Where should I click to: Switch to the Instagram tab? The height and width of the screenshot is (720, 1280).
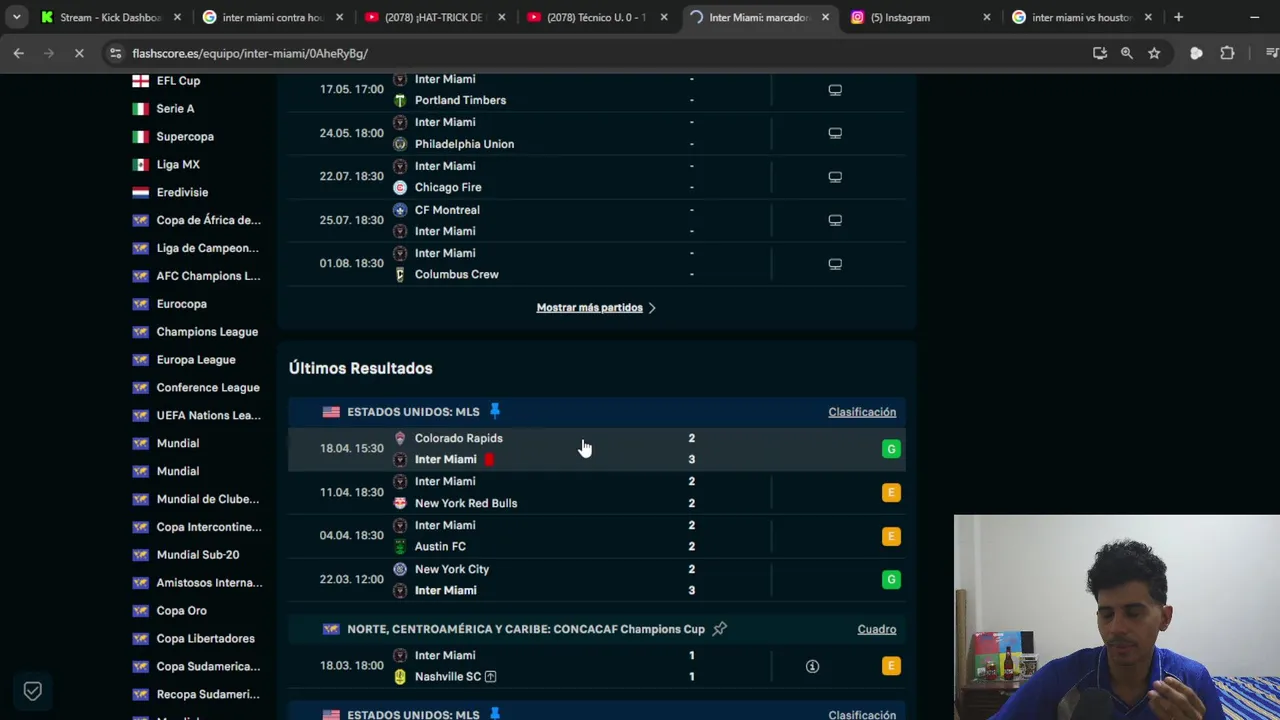tap(918, 17)
